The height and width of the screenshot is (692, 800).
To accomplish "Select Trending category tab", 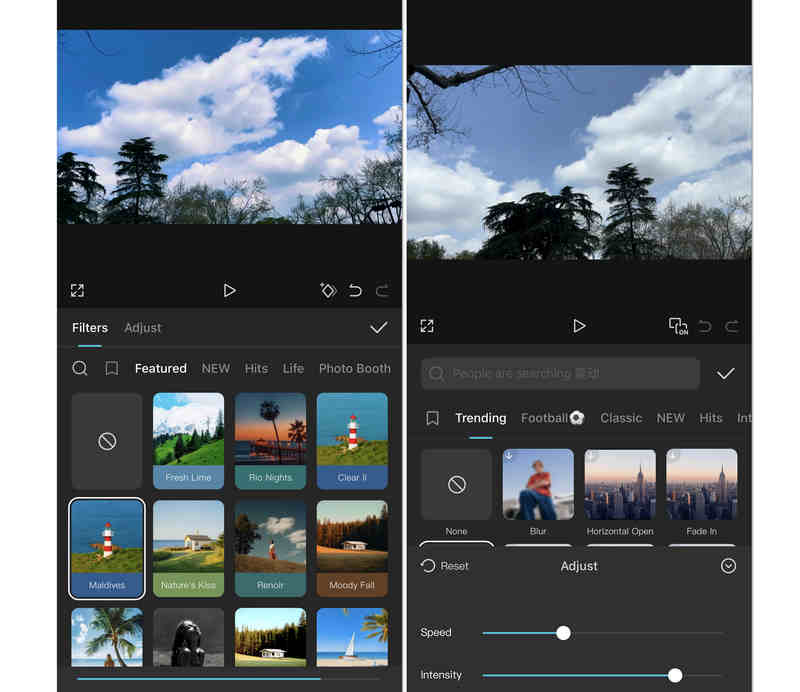I will [x=481, y=418].
